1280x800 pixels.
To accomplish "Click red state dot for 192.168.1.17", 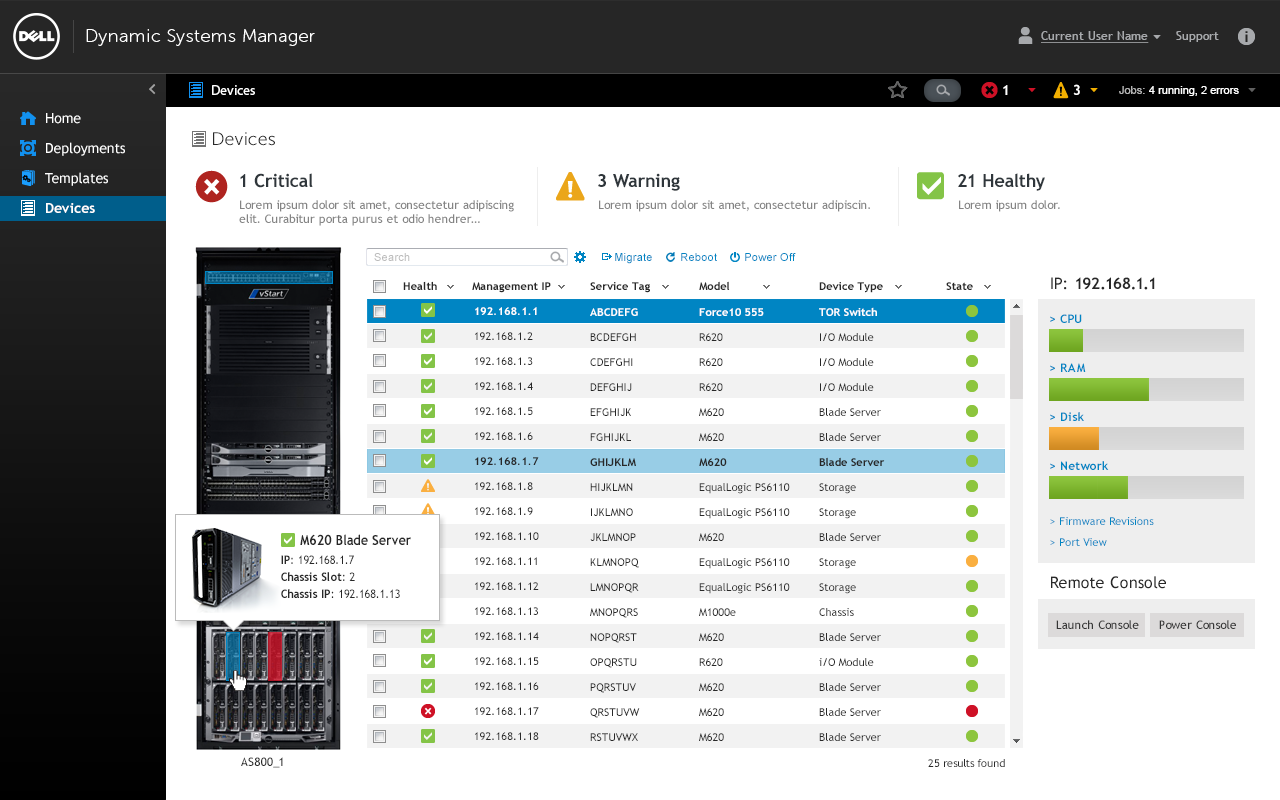I will tap(971, 711).
